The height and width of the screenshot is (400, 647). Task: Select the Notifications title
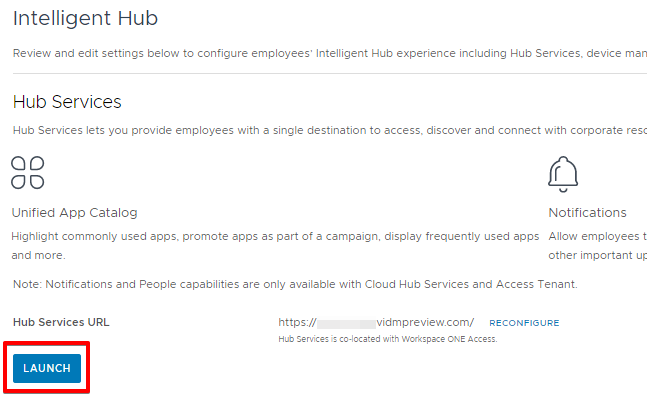(587, 213)
